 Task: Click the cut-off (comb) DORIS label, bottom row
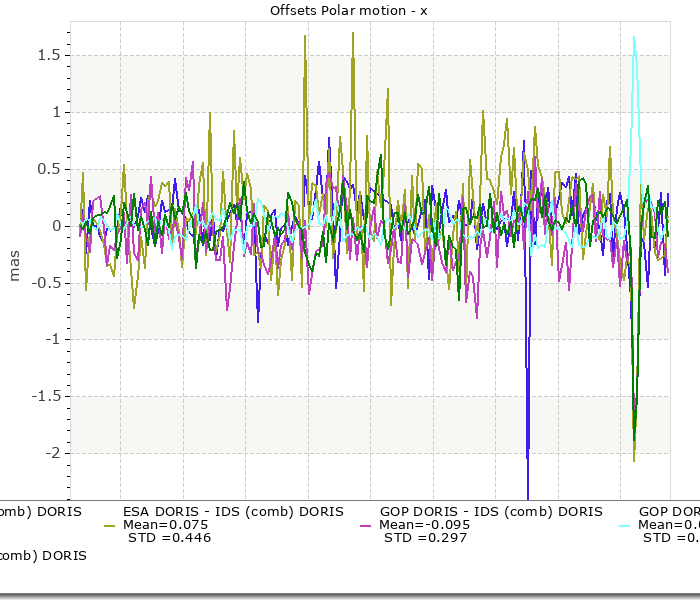43,555
